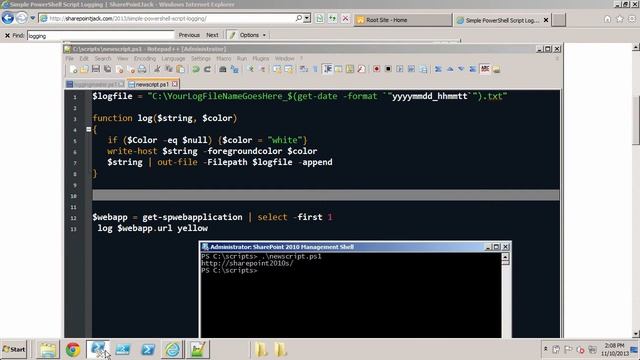The image size is (640, 360).
Task: Open Notepad++ File menu
Action: pyautogui.click(x=69, y=58)
